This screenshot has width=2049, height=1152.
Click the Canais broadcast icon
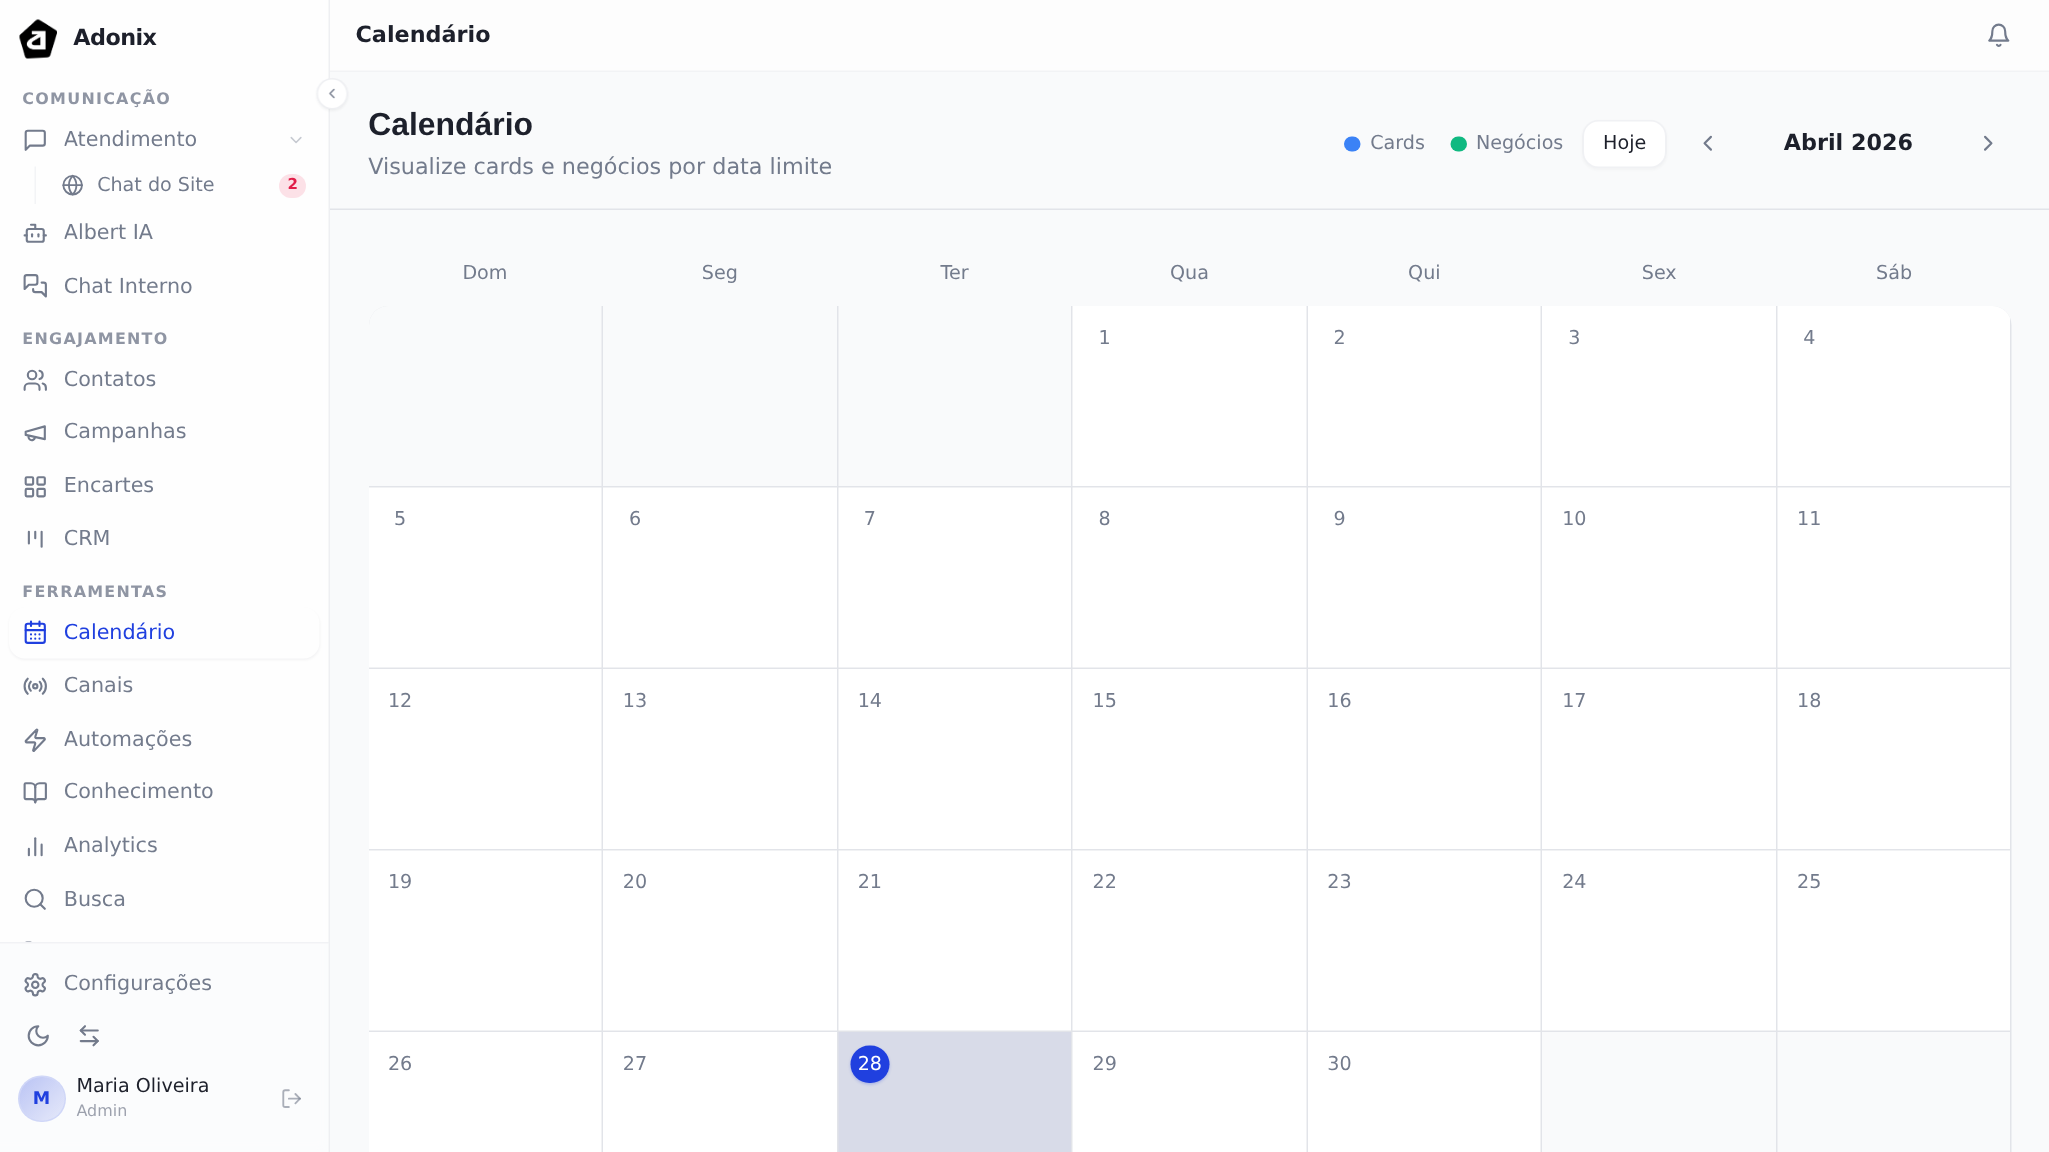[x=35, y=686]
